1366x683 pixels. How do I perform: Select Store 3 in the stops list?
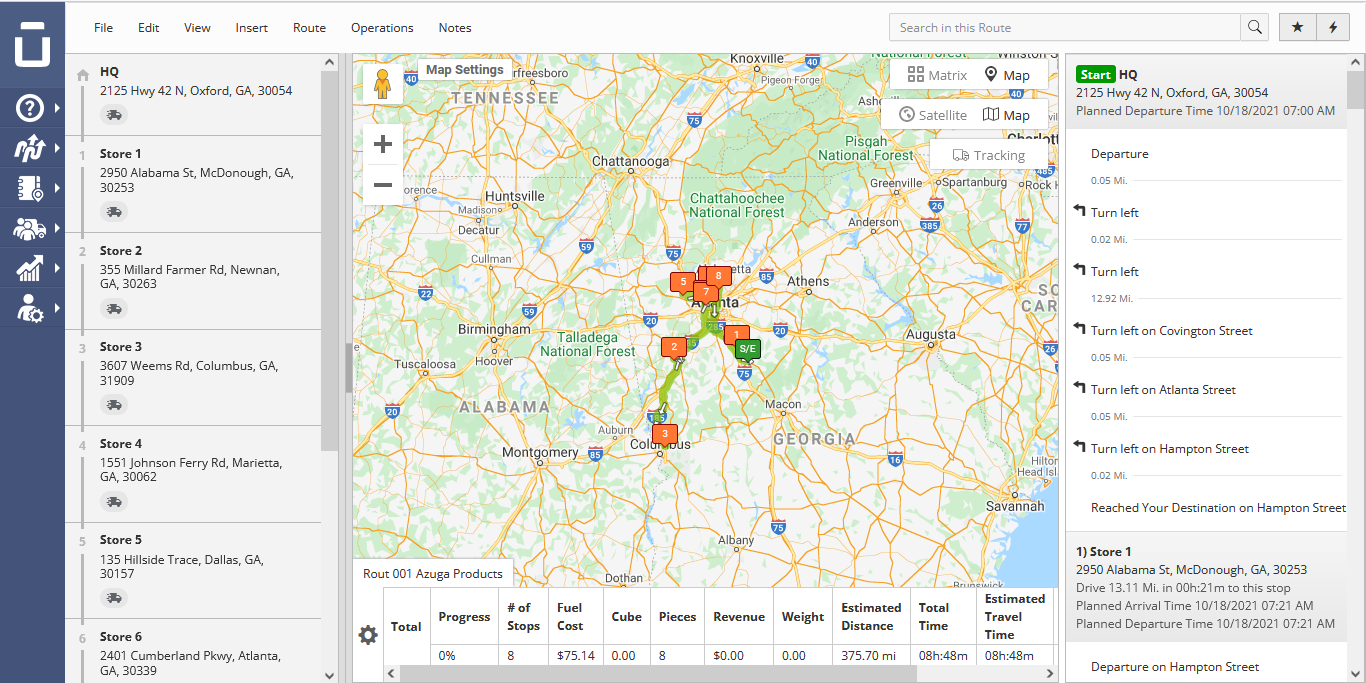click(x=193, y=378)
